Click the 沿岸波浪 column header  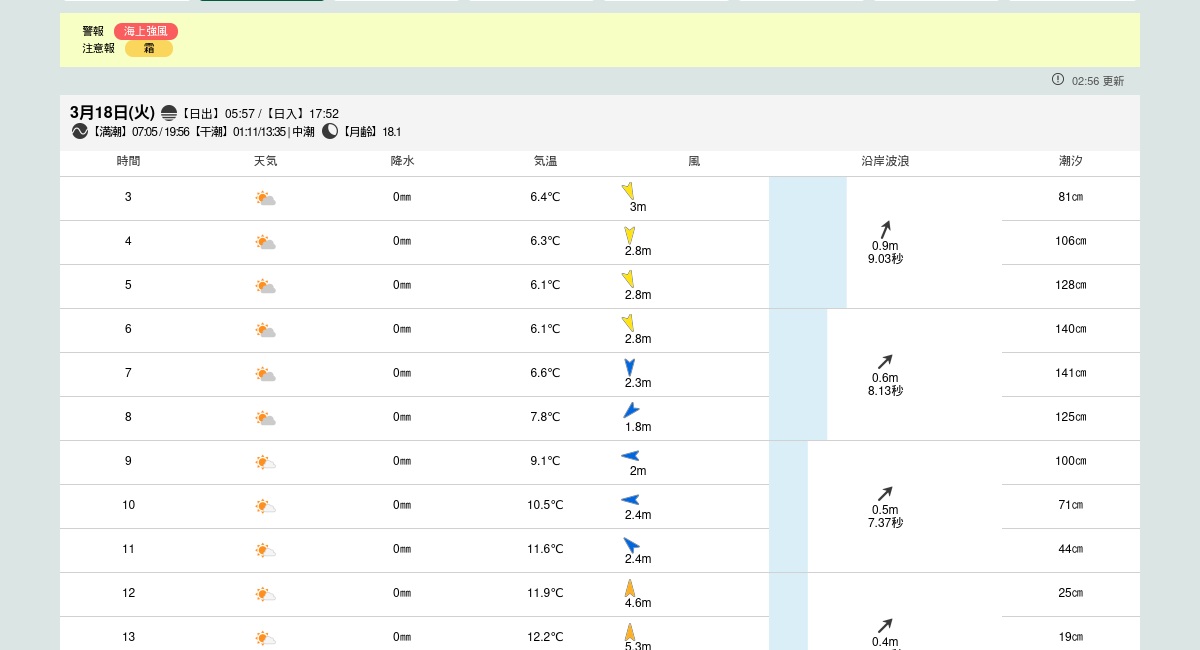click(885, 161)
